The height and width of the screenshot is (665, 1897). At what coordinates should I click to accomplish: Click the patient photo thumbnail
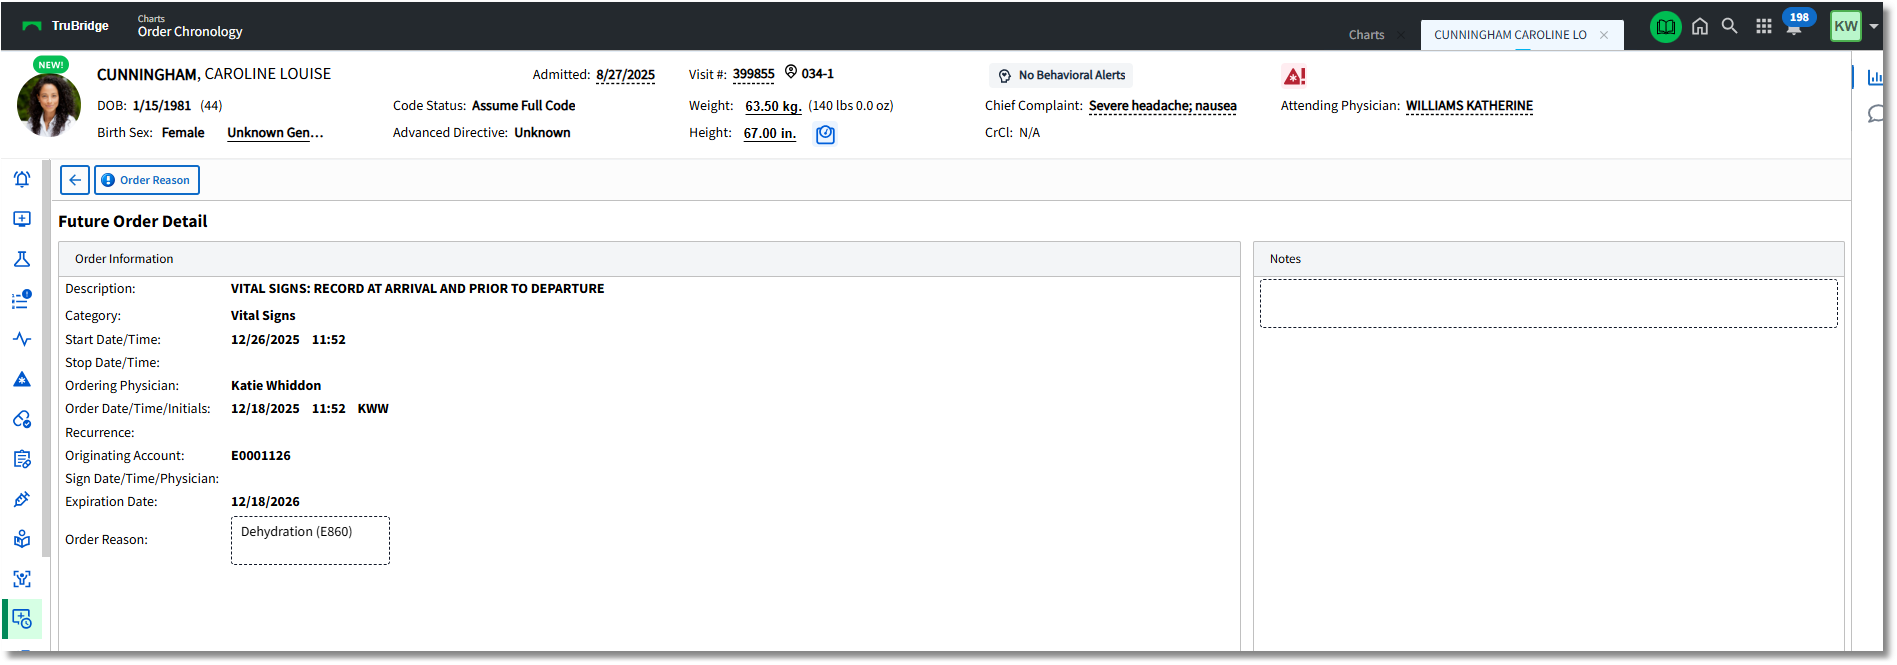tap(49, 105)
